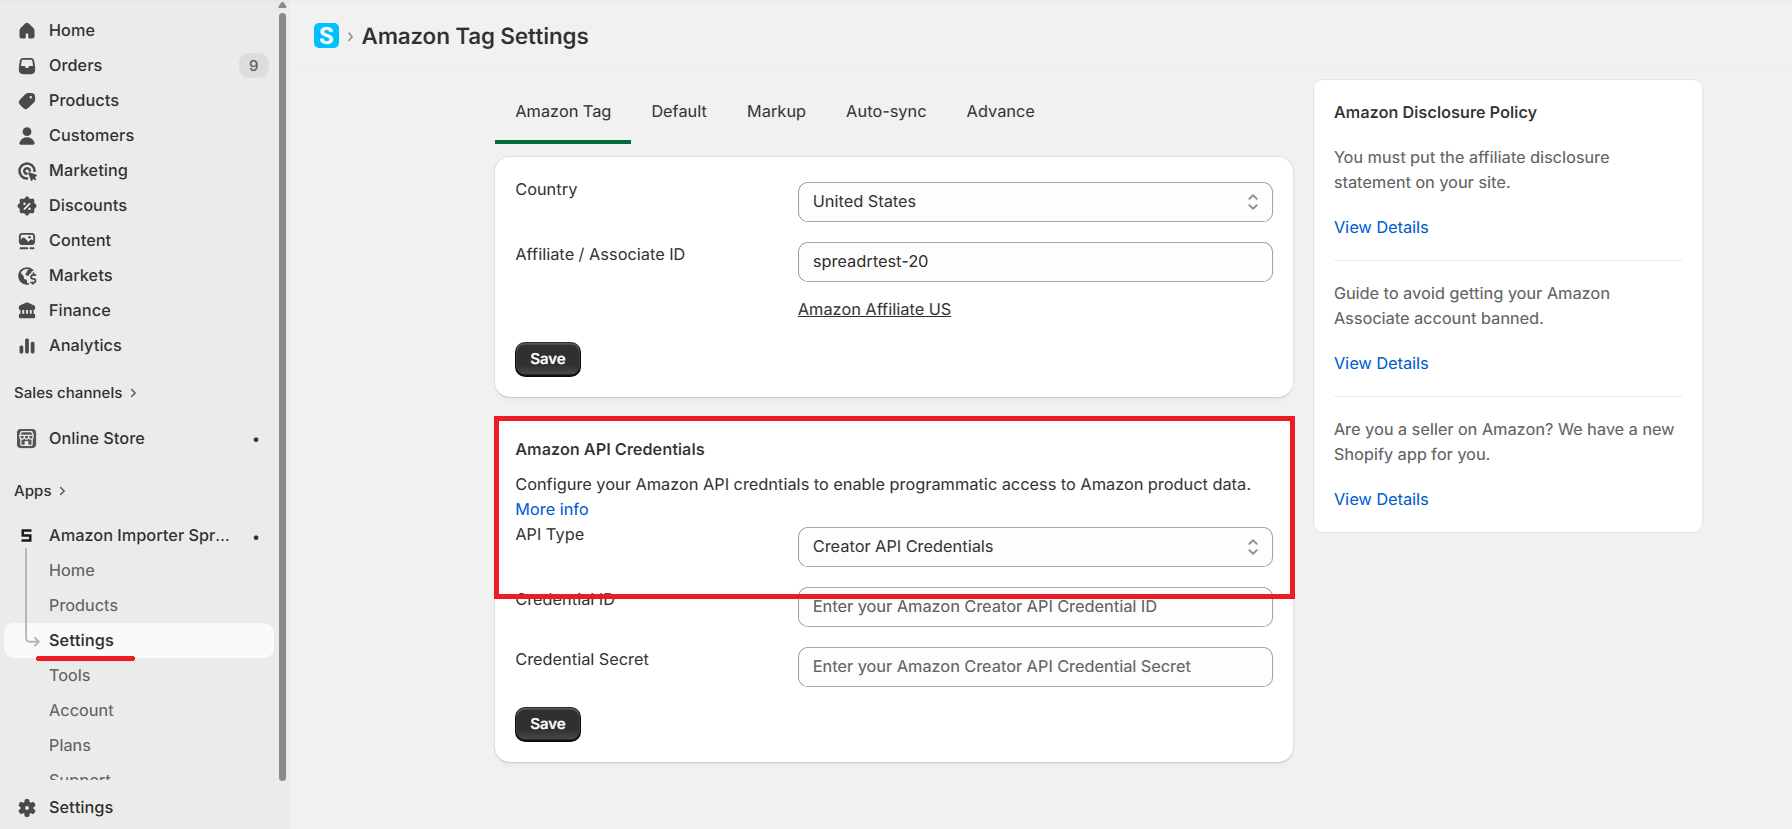Click the Amazon Disclosure Policy heading
This screenshot has height=829, width=1792.
click(x=1435, y=113)
